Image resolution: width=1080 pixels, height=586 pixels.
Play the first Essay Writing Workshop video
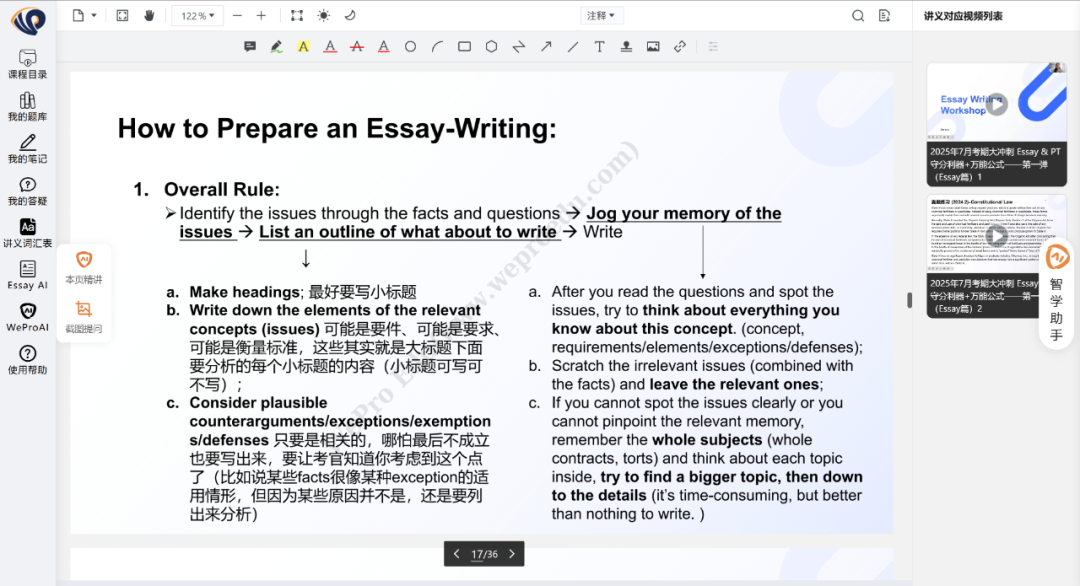996,104
